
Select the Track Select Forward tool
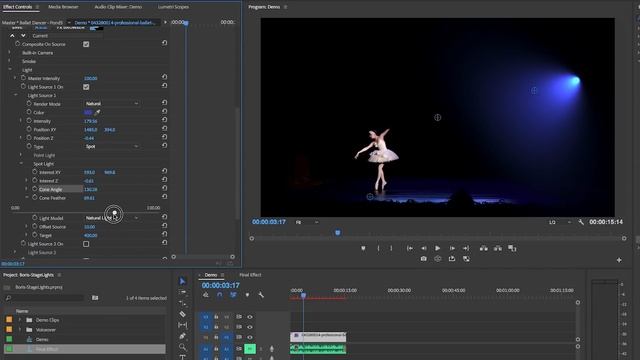click(182, 292)
